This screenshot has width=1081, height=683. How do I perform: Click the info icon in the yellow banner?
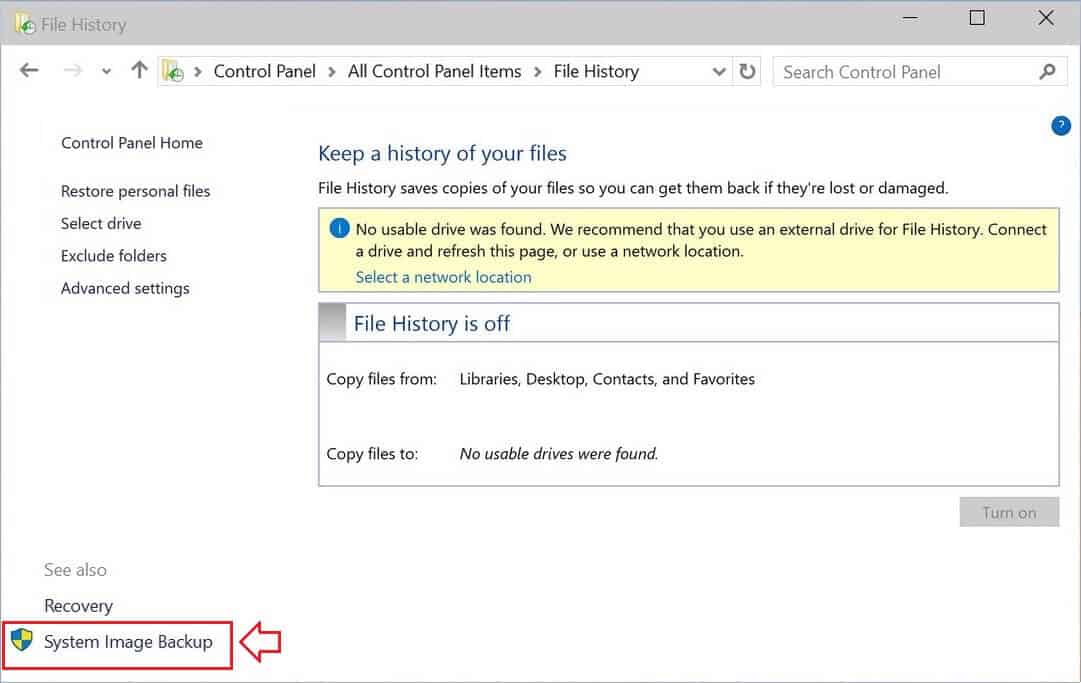pos(339,228)
